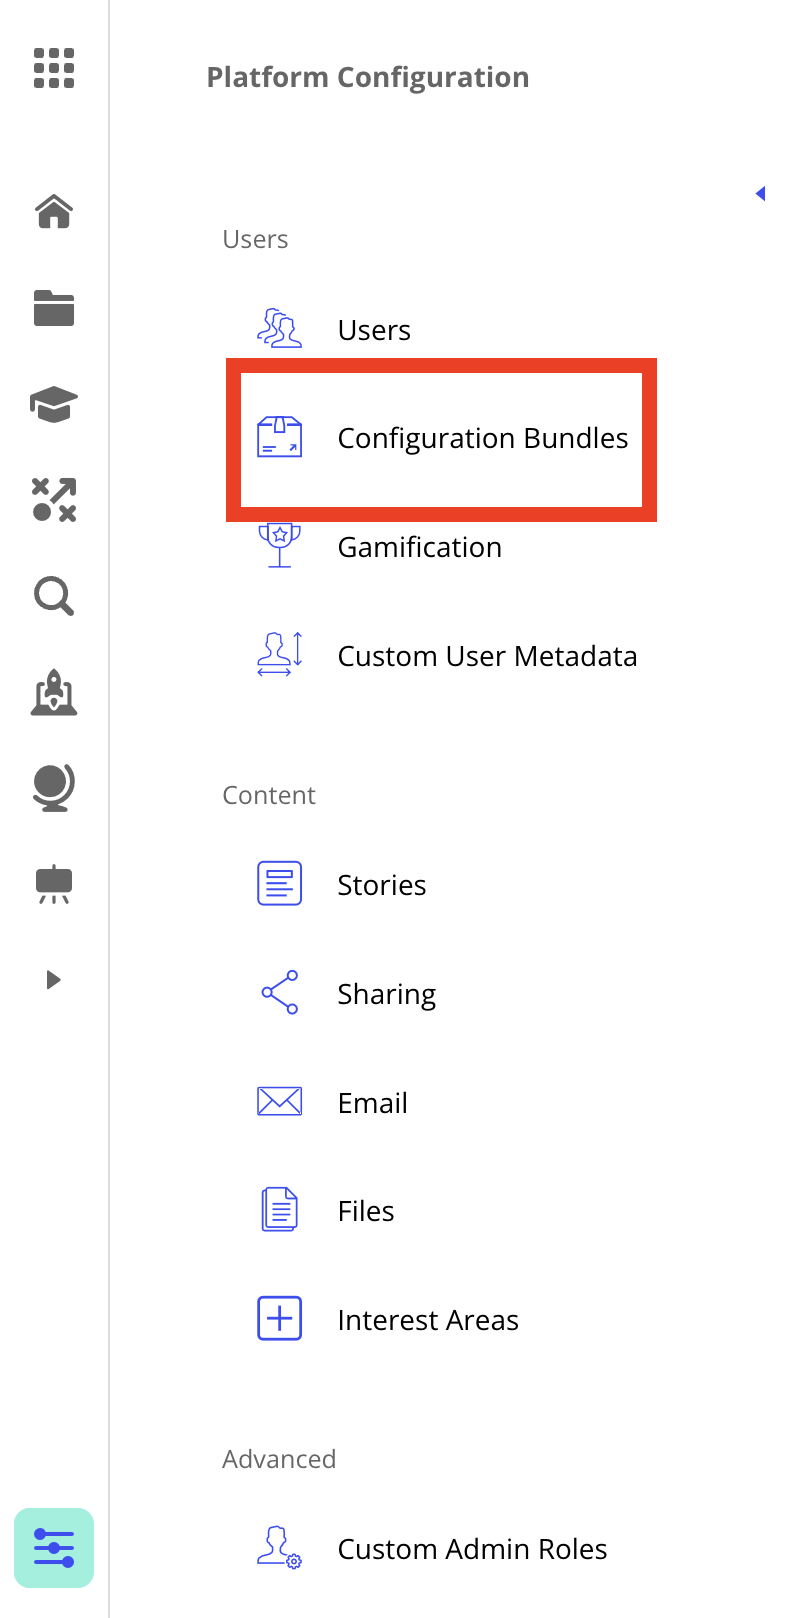
Task: Select Configuration Bundles
Action: pos(482,438)
